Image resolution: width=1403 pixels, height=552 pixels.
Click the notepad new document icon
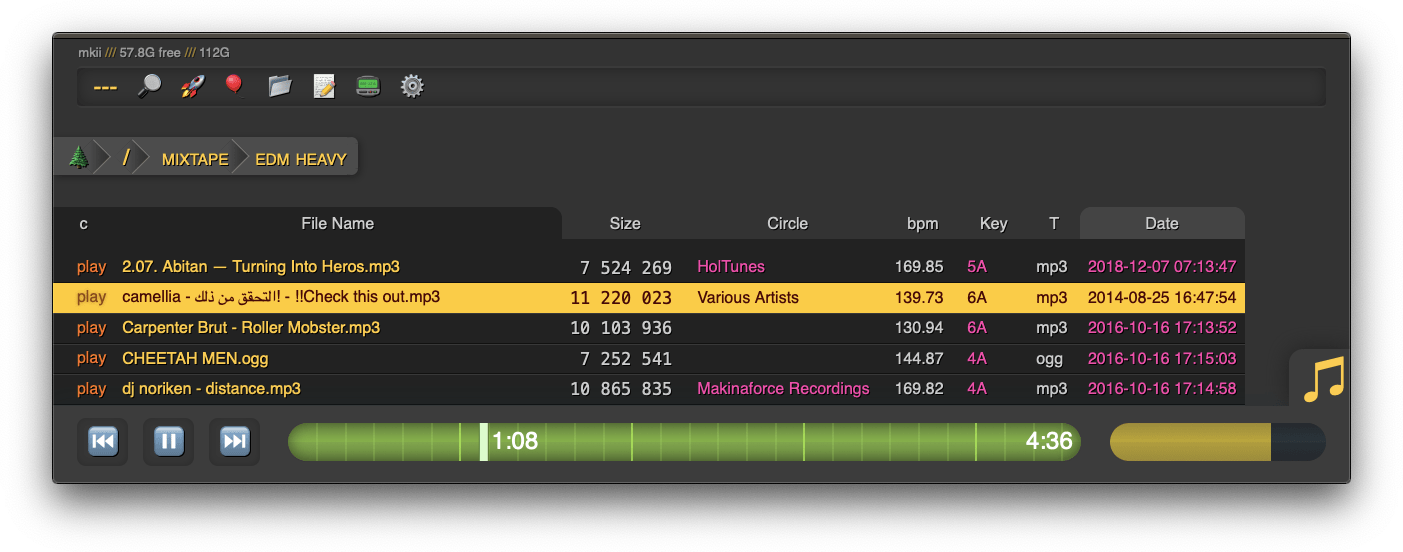[324, 86]
